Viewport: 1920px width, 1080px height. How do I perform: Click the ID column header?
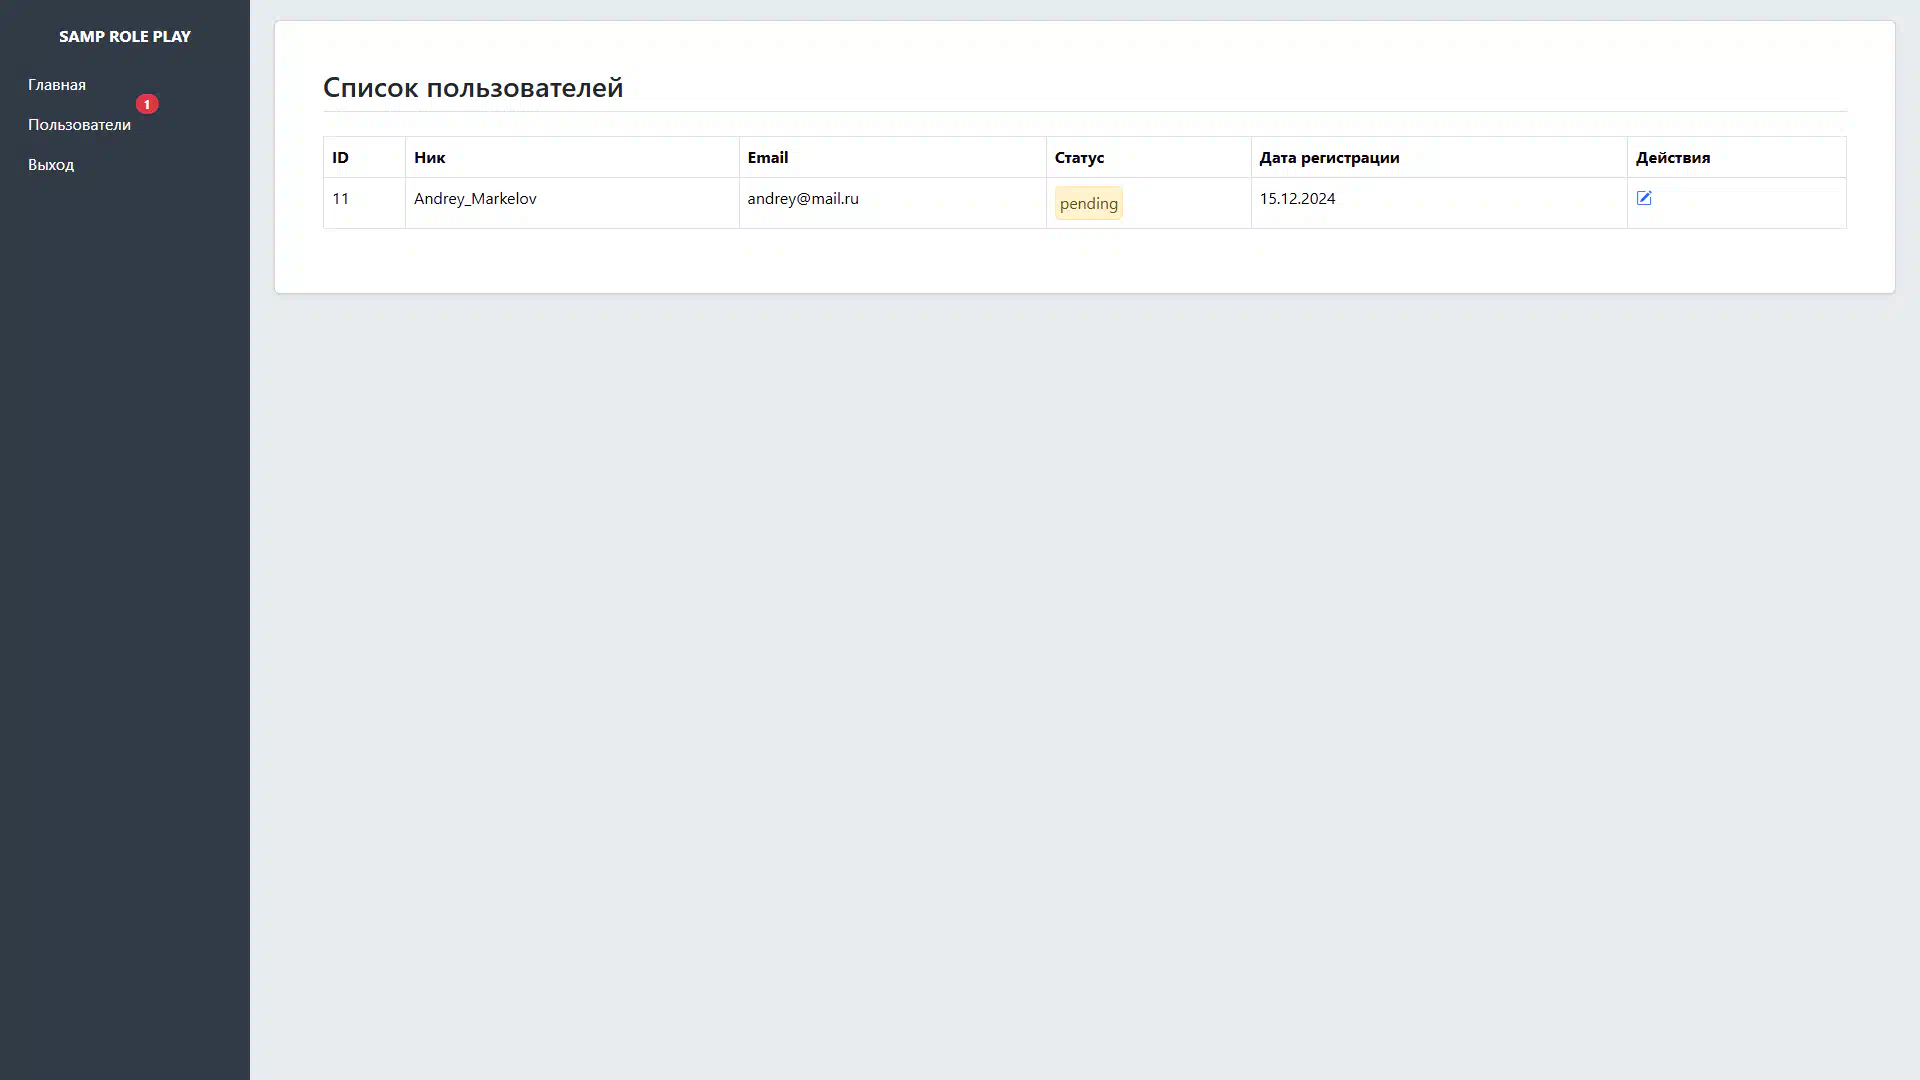click(x=341, y=158)
